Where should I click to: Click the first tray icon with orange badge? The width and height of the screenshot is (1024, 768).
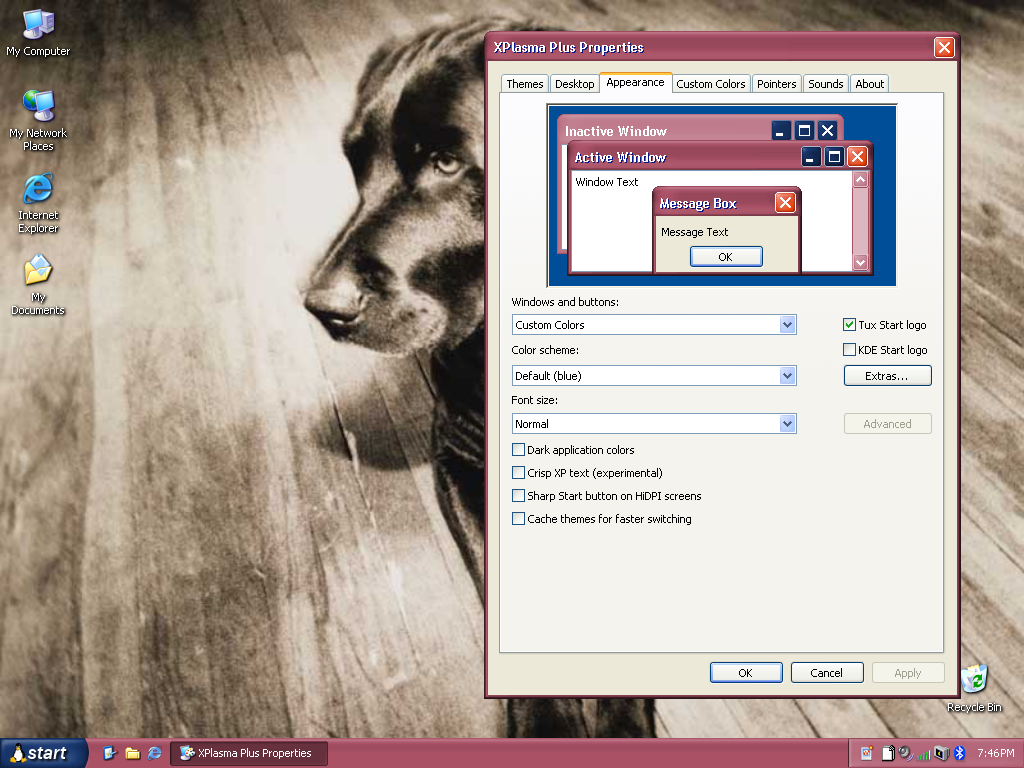867,753
